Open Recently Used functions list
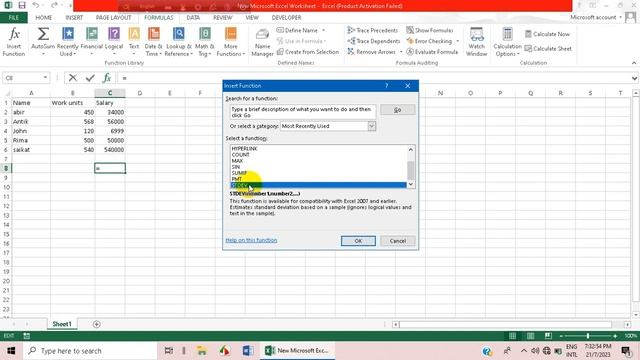The height and width of the screenshot is (360, 640). (x=67, y=42)
